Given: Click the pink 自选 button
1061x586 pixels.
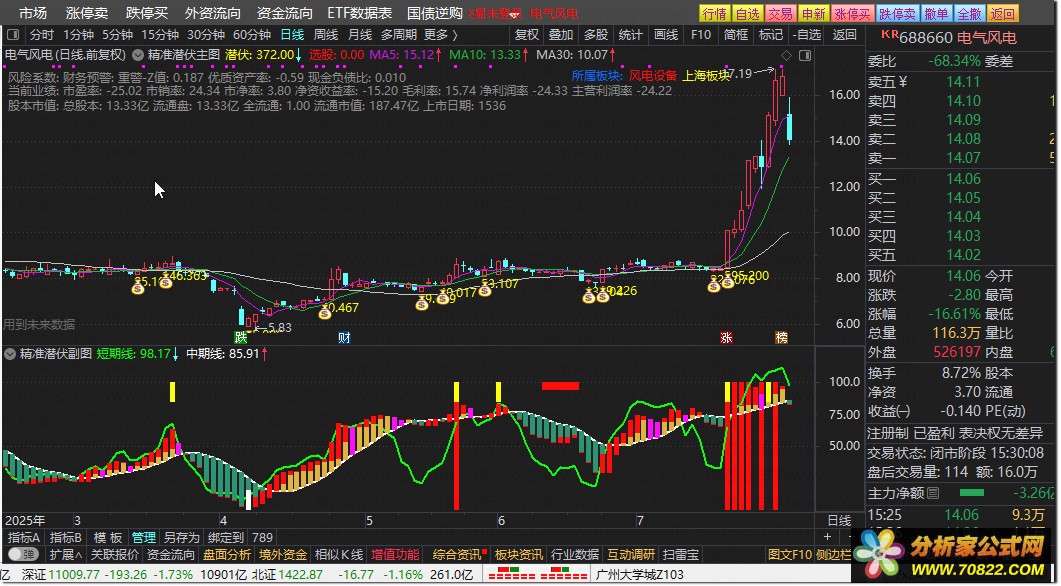Looking at the screenshot, I should point(748,14).
